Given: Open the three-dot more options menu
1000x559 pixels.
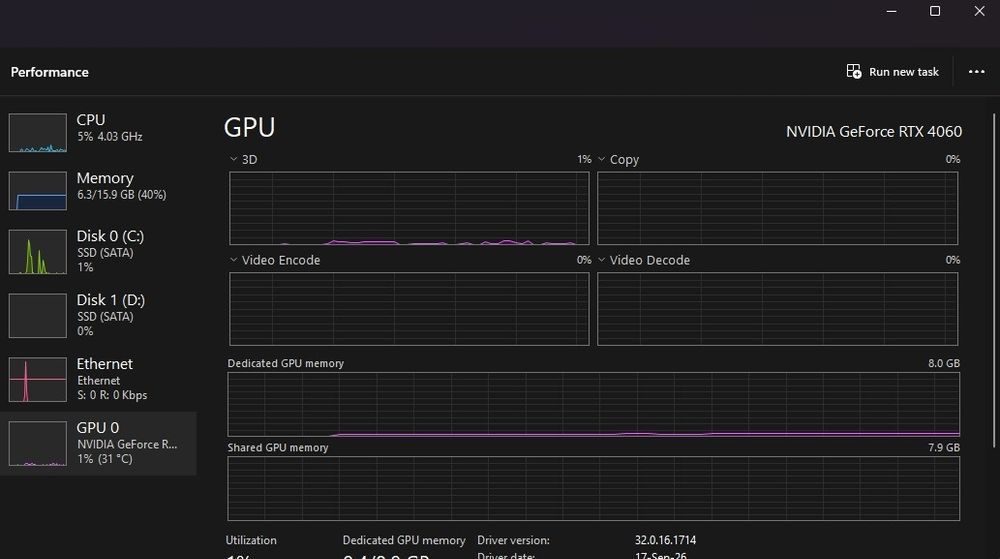Looking at the screenshot, I should point(976,71).
